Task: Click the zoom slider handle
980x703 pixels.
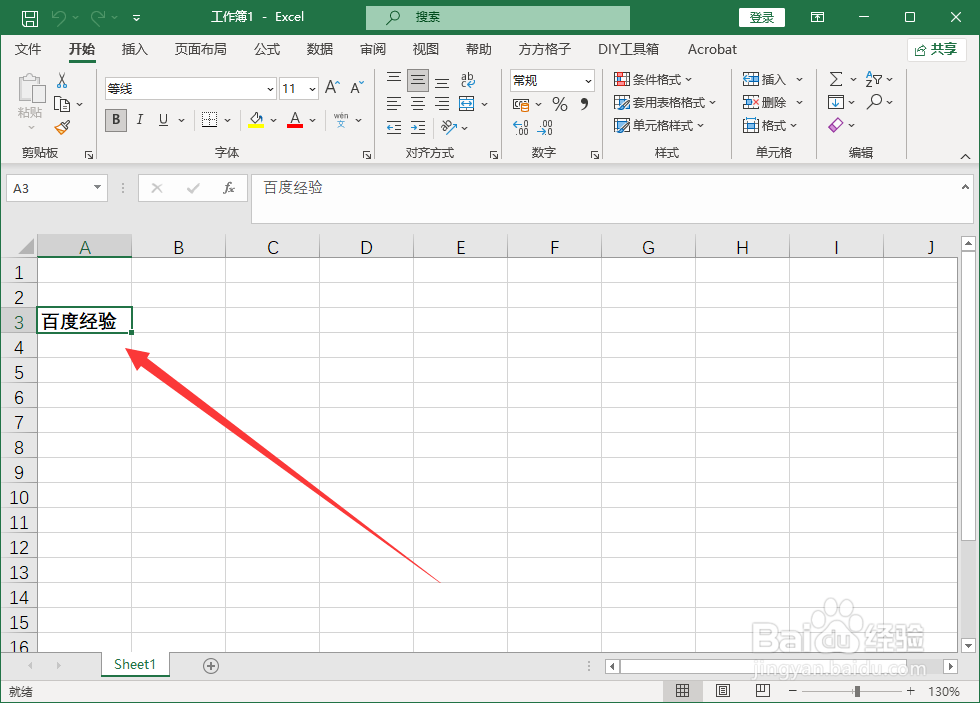Action: coord(858,691)
